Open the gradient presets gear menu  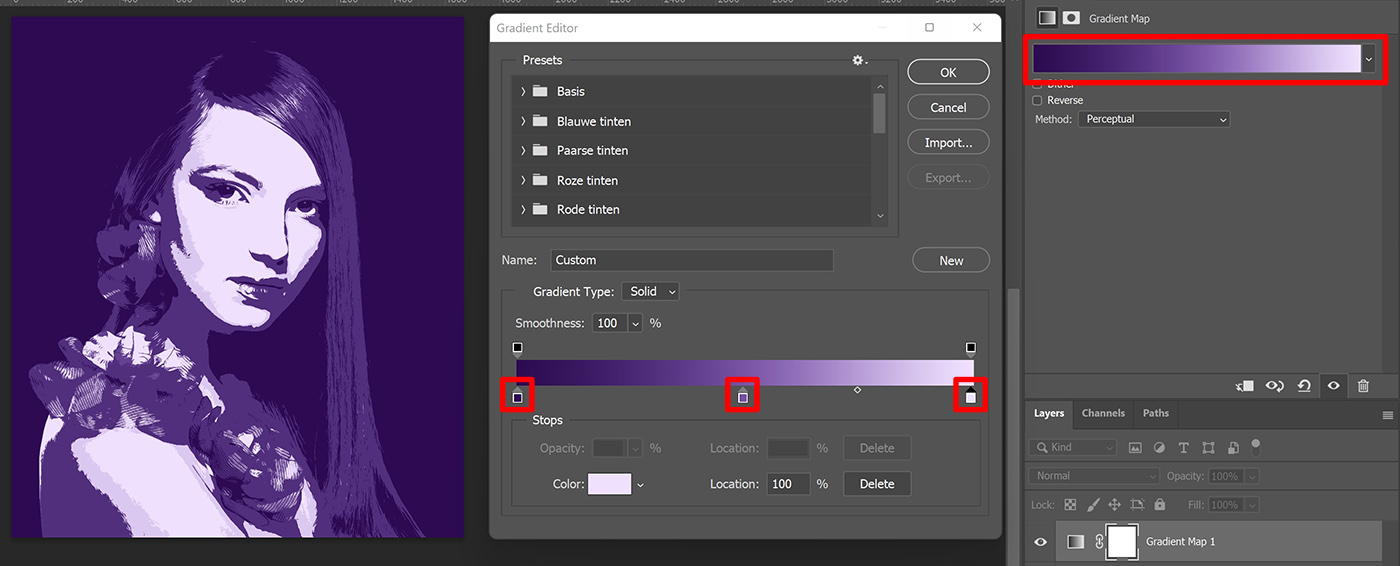[x=859, y=61]
